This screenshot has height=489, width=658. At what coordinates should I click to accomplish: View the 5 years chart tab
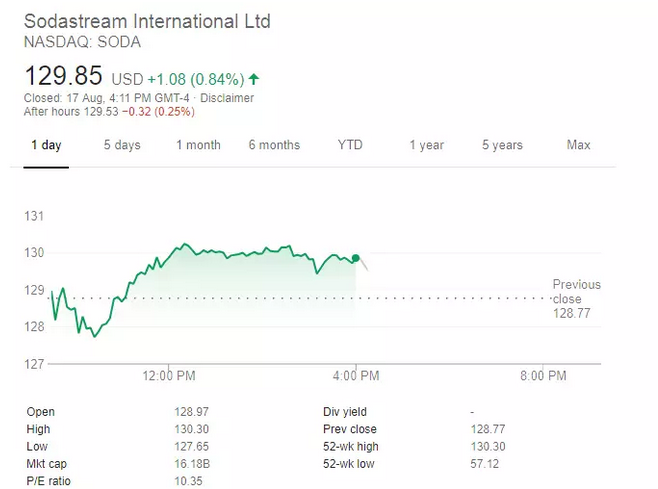click(x=502, y=145)
